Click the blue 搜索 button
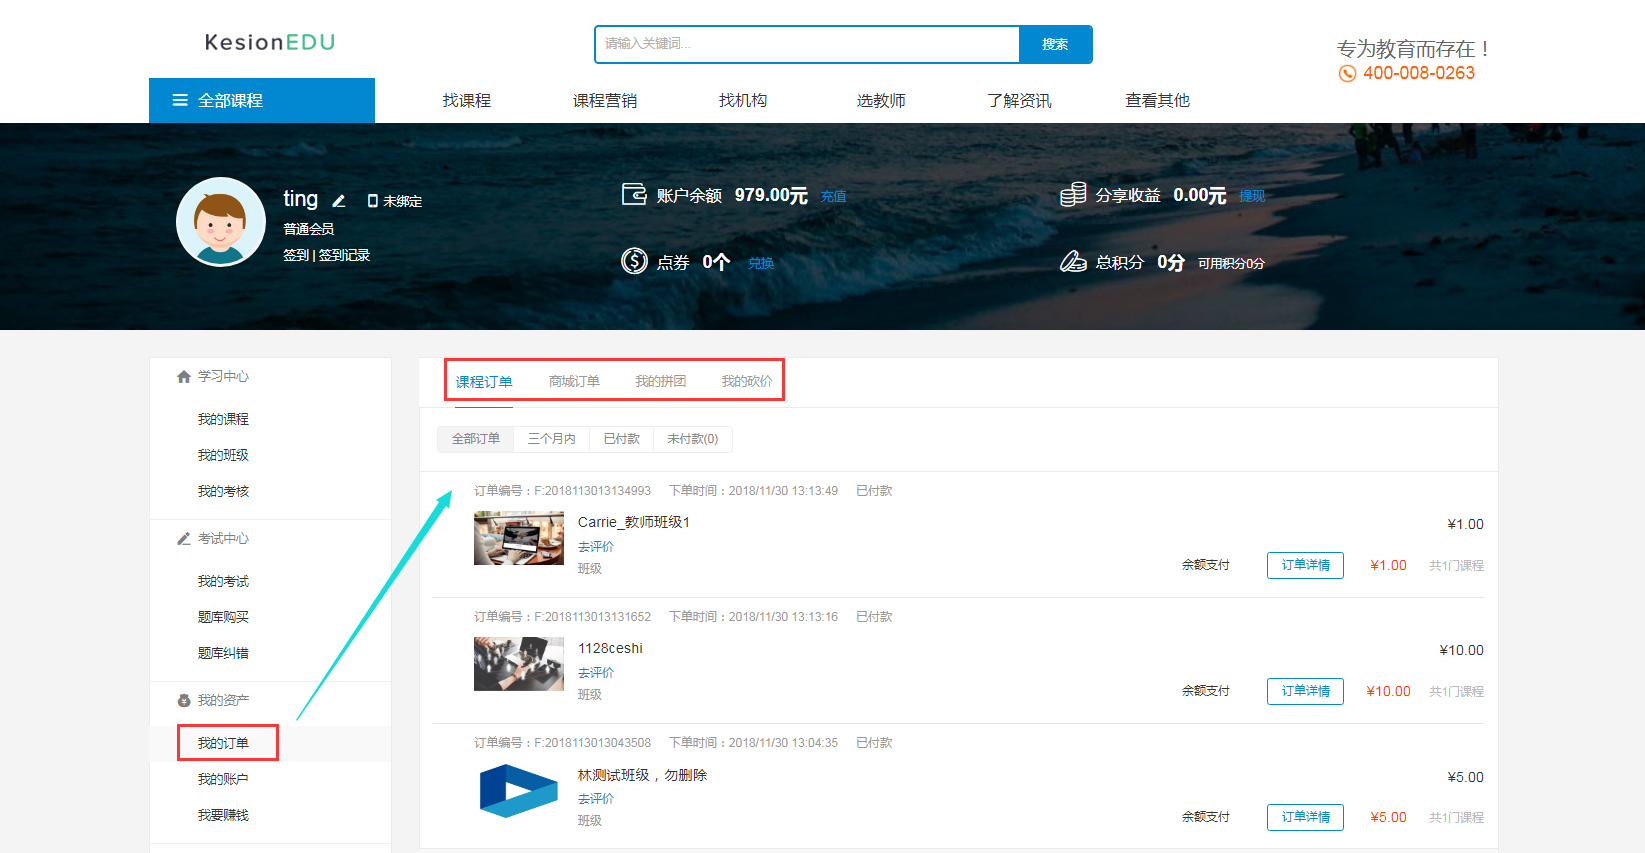This screenshot has height=853, width=1645. [1055, 44]
